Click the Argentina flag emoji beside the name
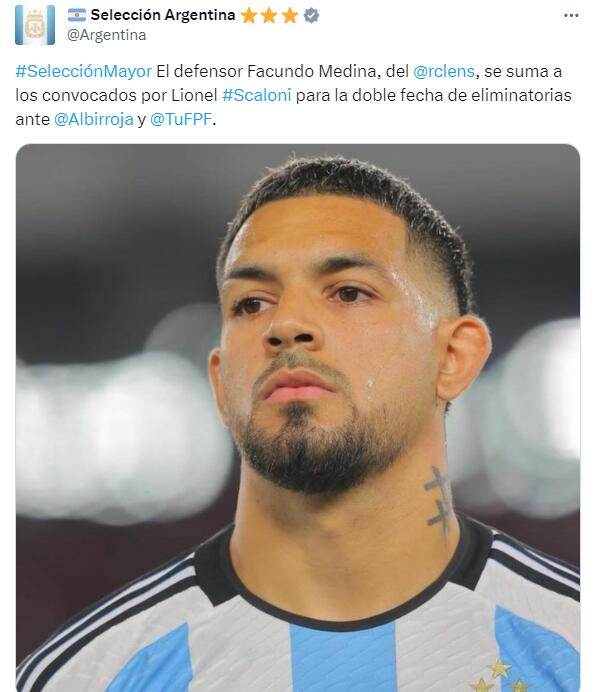Viewport: 594px width, 692px height. click(77, 15)
